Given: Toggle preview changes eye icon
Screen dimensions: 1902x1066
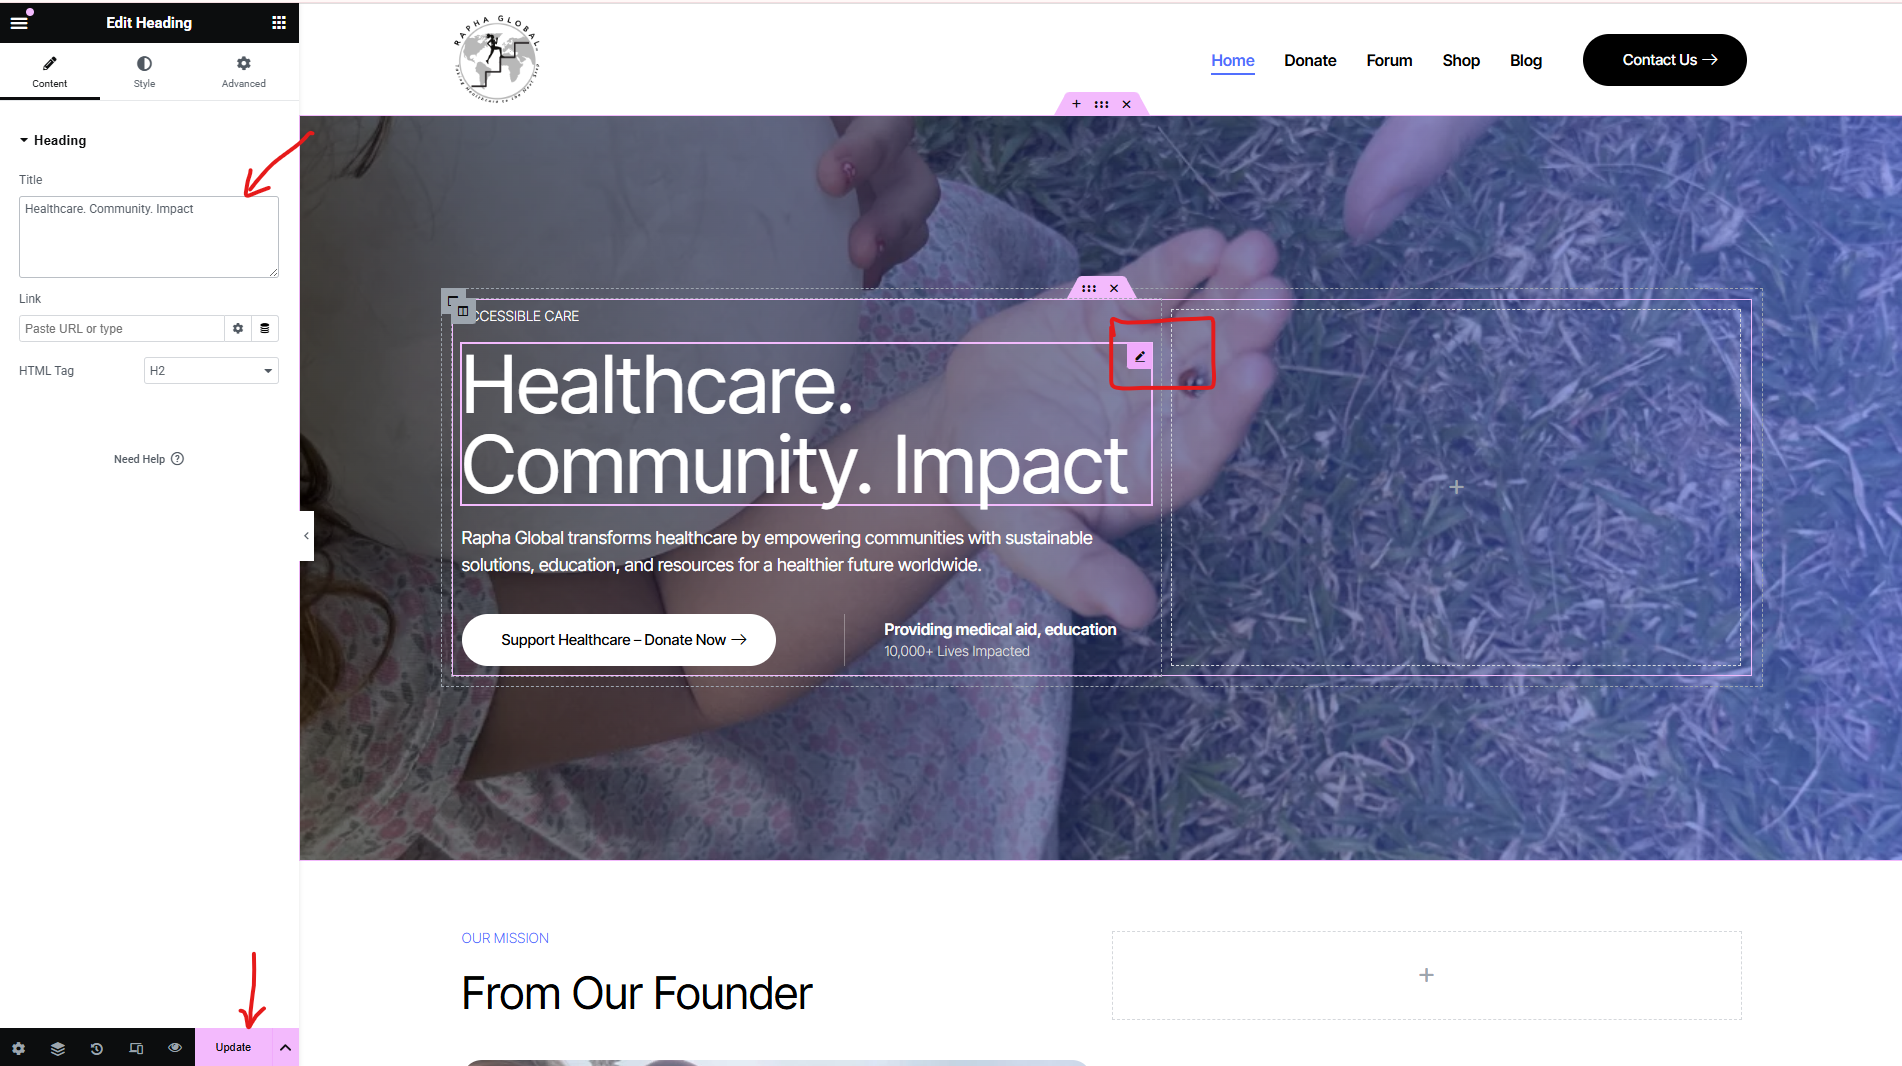Looking at the screenshot, I should point(175,1048).
